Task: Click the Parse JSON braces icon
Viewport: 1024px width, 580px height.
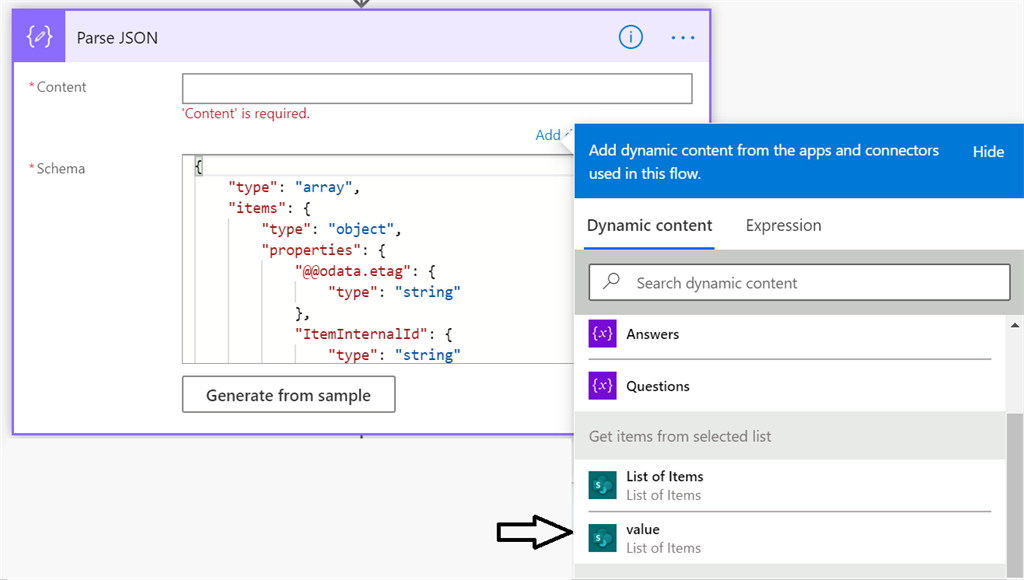Action: 38,36
